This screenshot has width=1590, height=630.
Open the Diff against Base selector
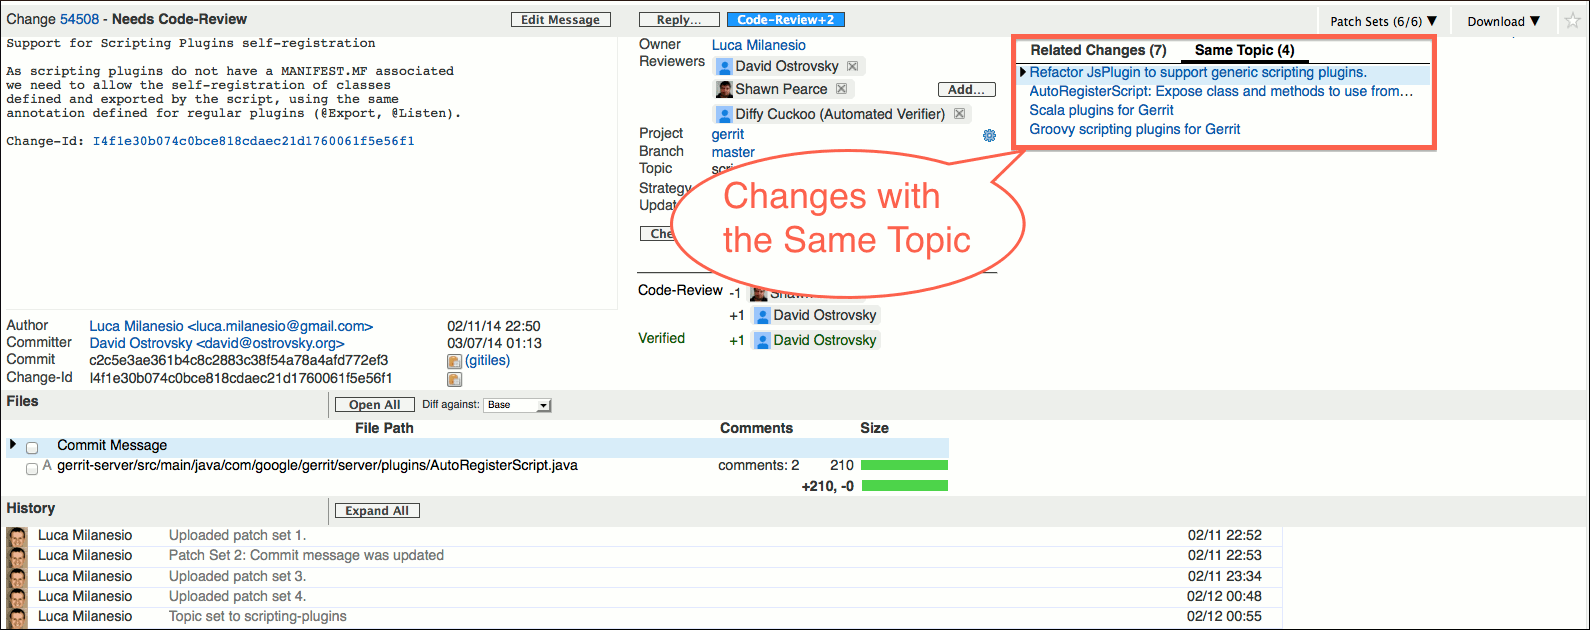tap(518, 405)
